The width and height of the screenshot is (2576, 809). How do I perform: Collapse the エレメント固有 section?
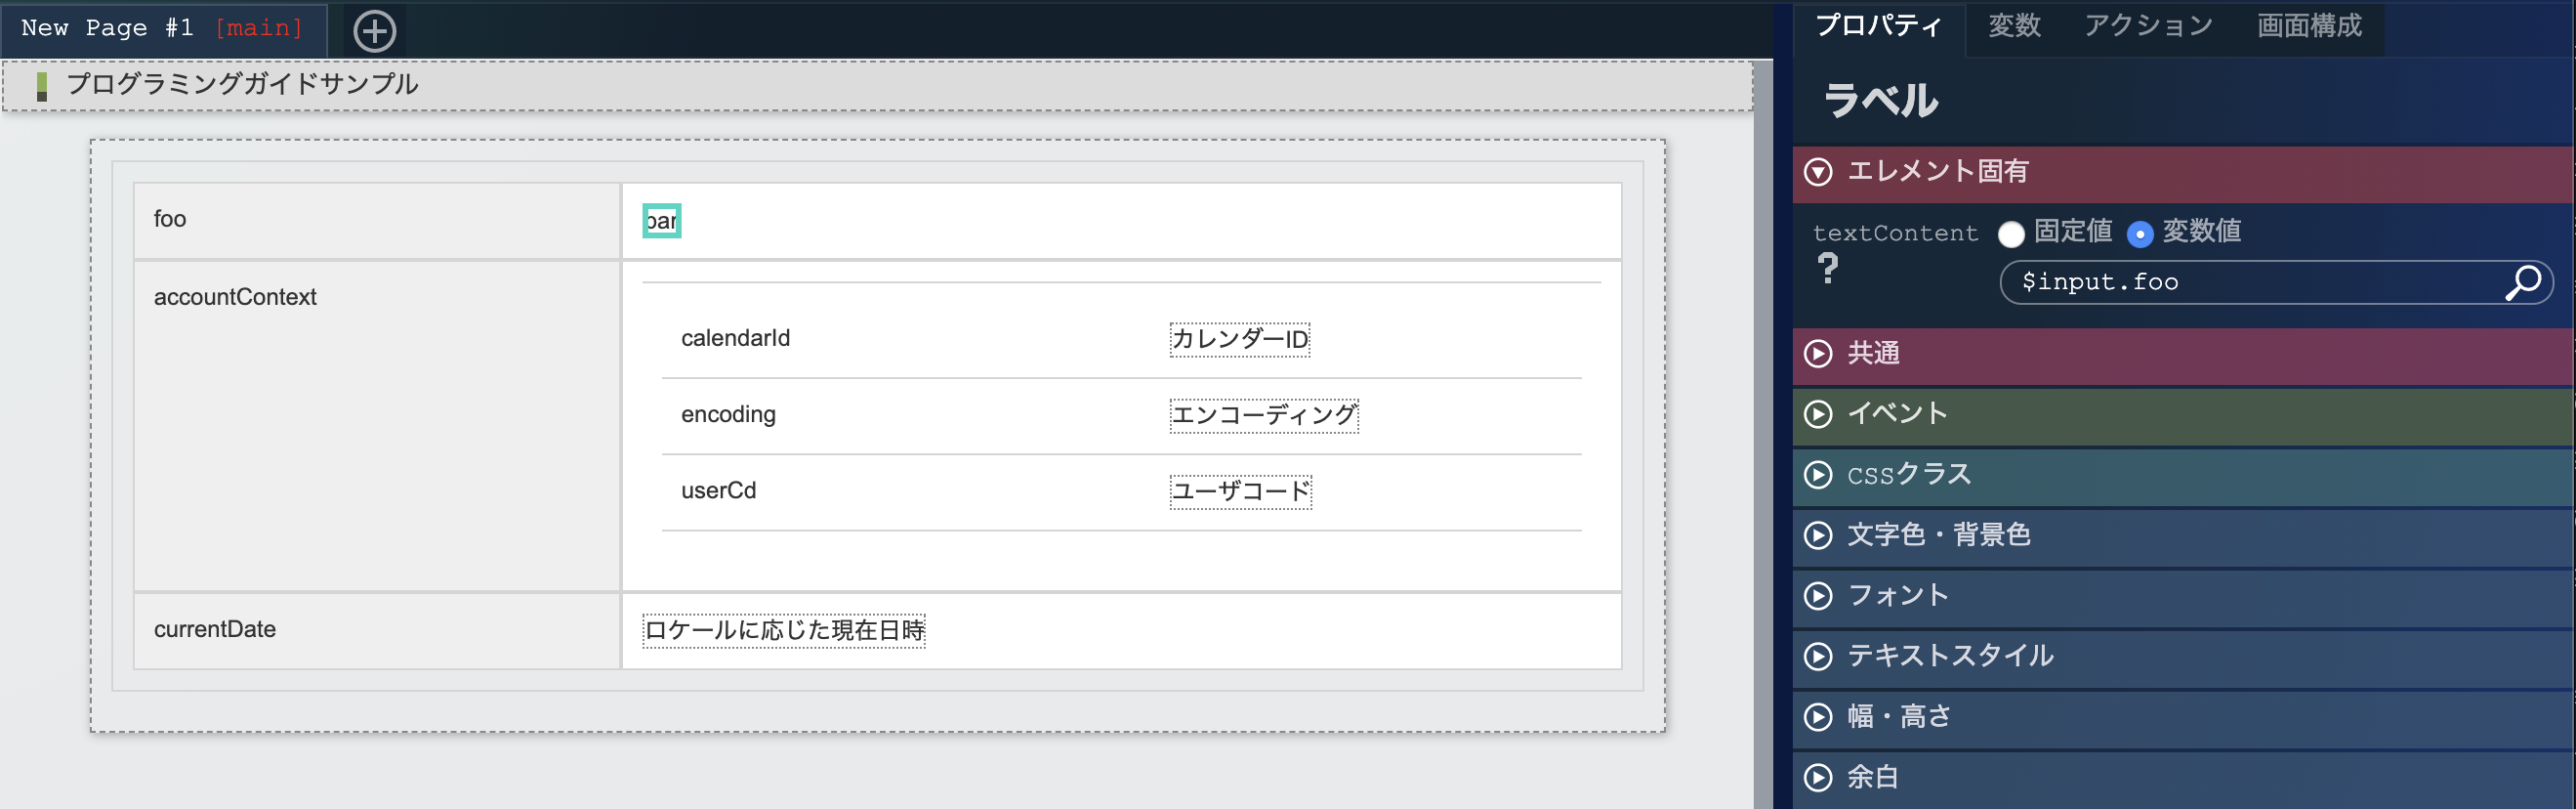click(x=1818, y=172)
